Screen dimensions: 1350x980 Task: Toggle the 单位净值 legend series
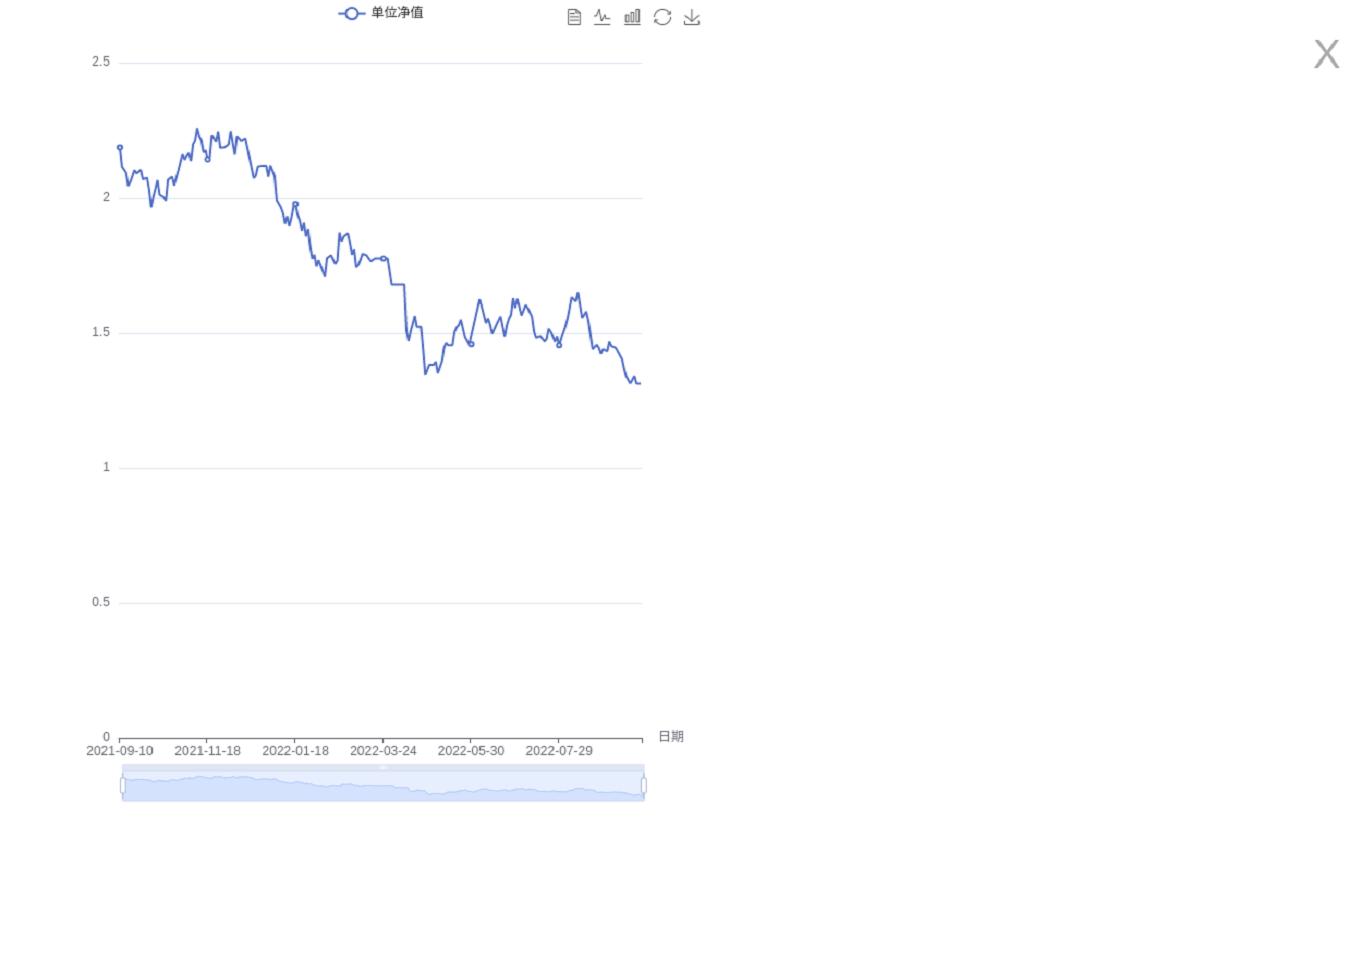pos(381,13)
